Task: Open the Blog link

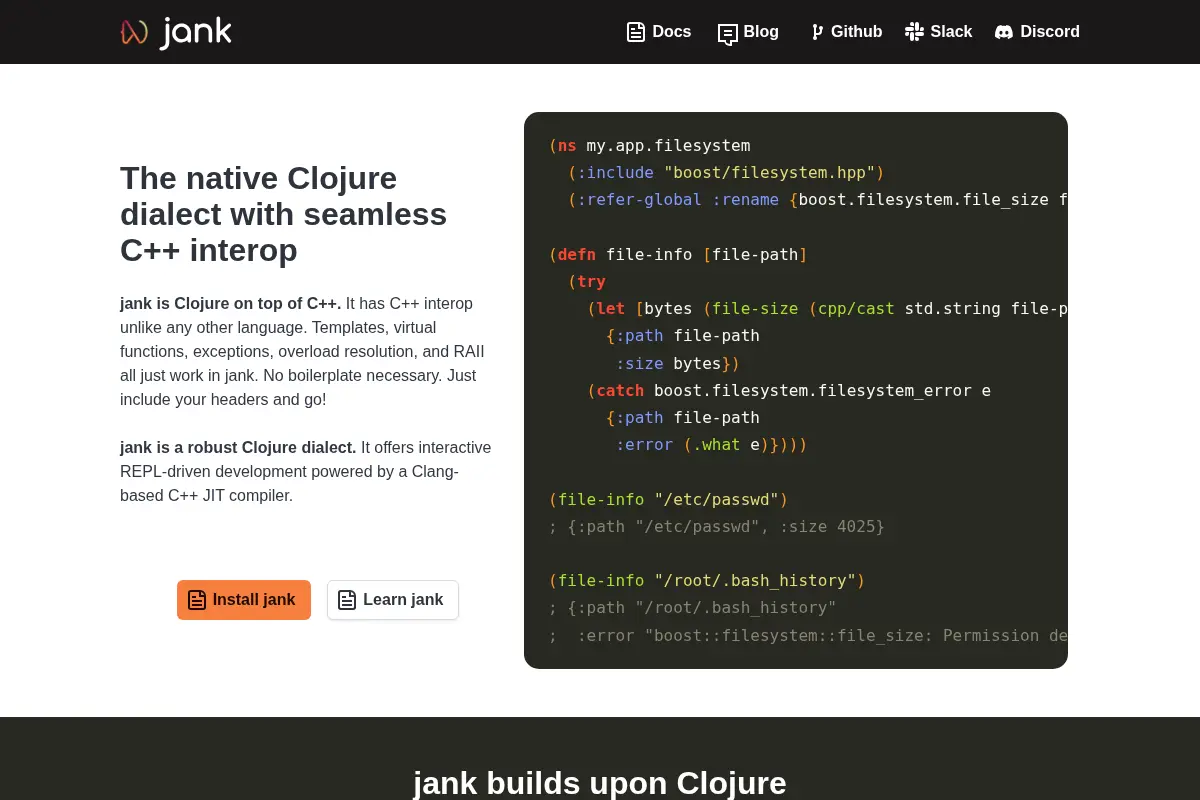Action: [748, 32]
